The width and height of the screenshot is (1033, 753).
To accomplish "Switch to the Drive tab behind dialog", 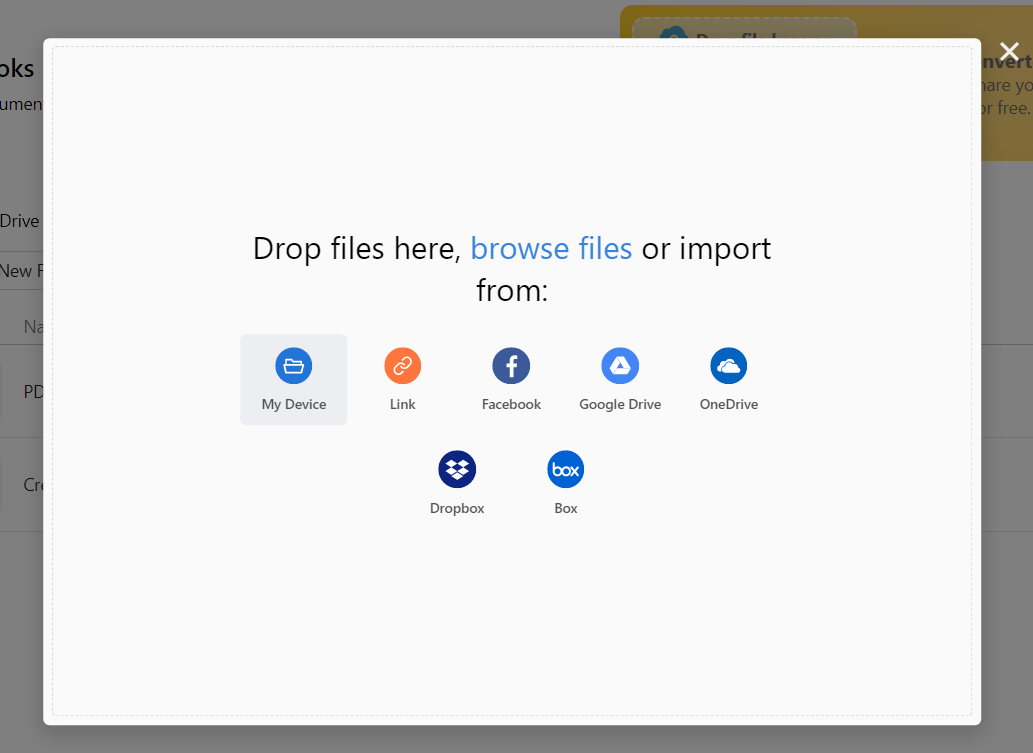I will (20, 221).
